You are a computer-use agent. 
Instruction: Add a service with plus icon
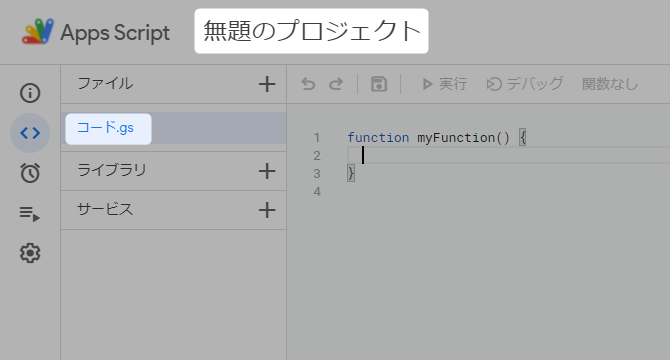coord(267,210)
